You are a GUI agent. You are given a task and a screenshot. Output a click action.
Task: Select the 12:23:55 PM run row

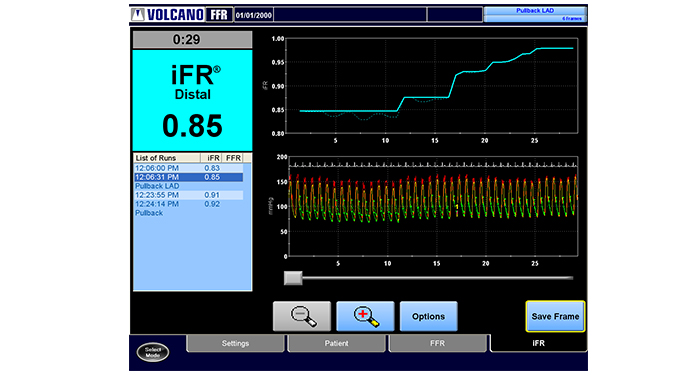coord(189,195)
